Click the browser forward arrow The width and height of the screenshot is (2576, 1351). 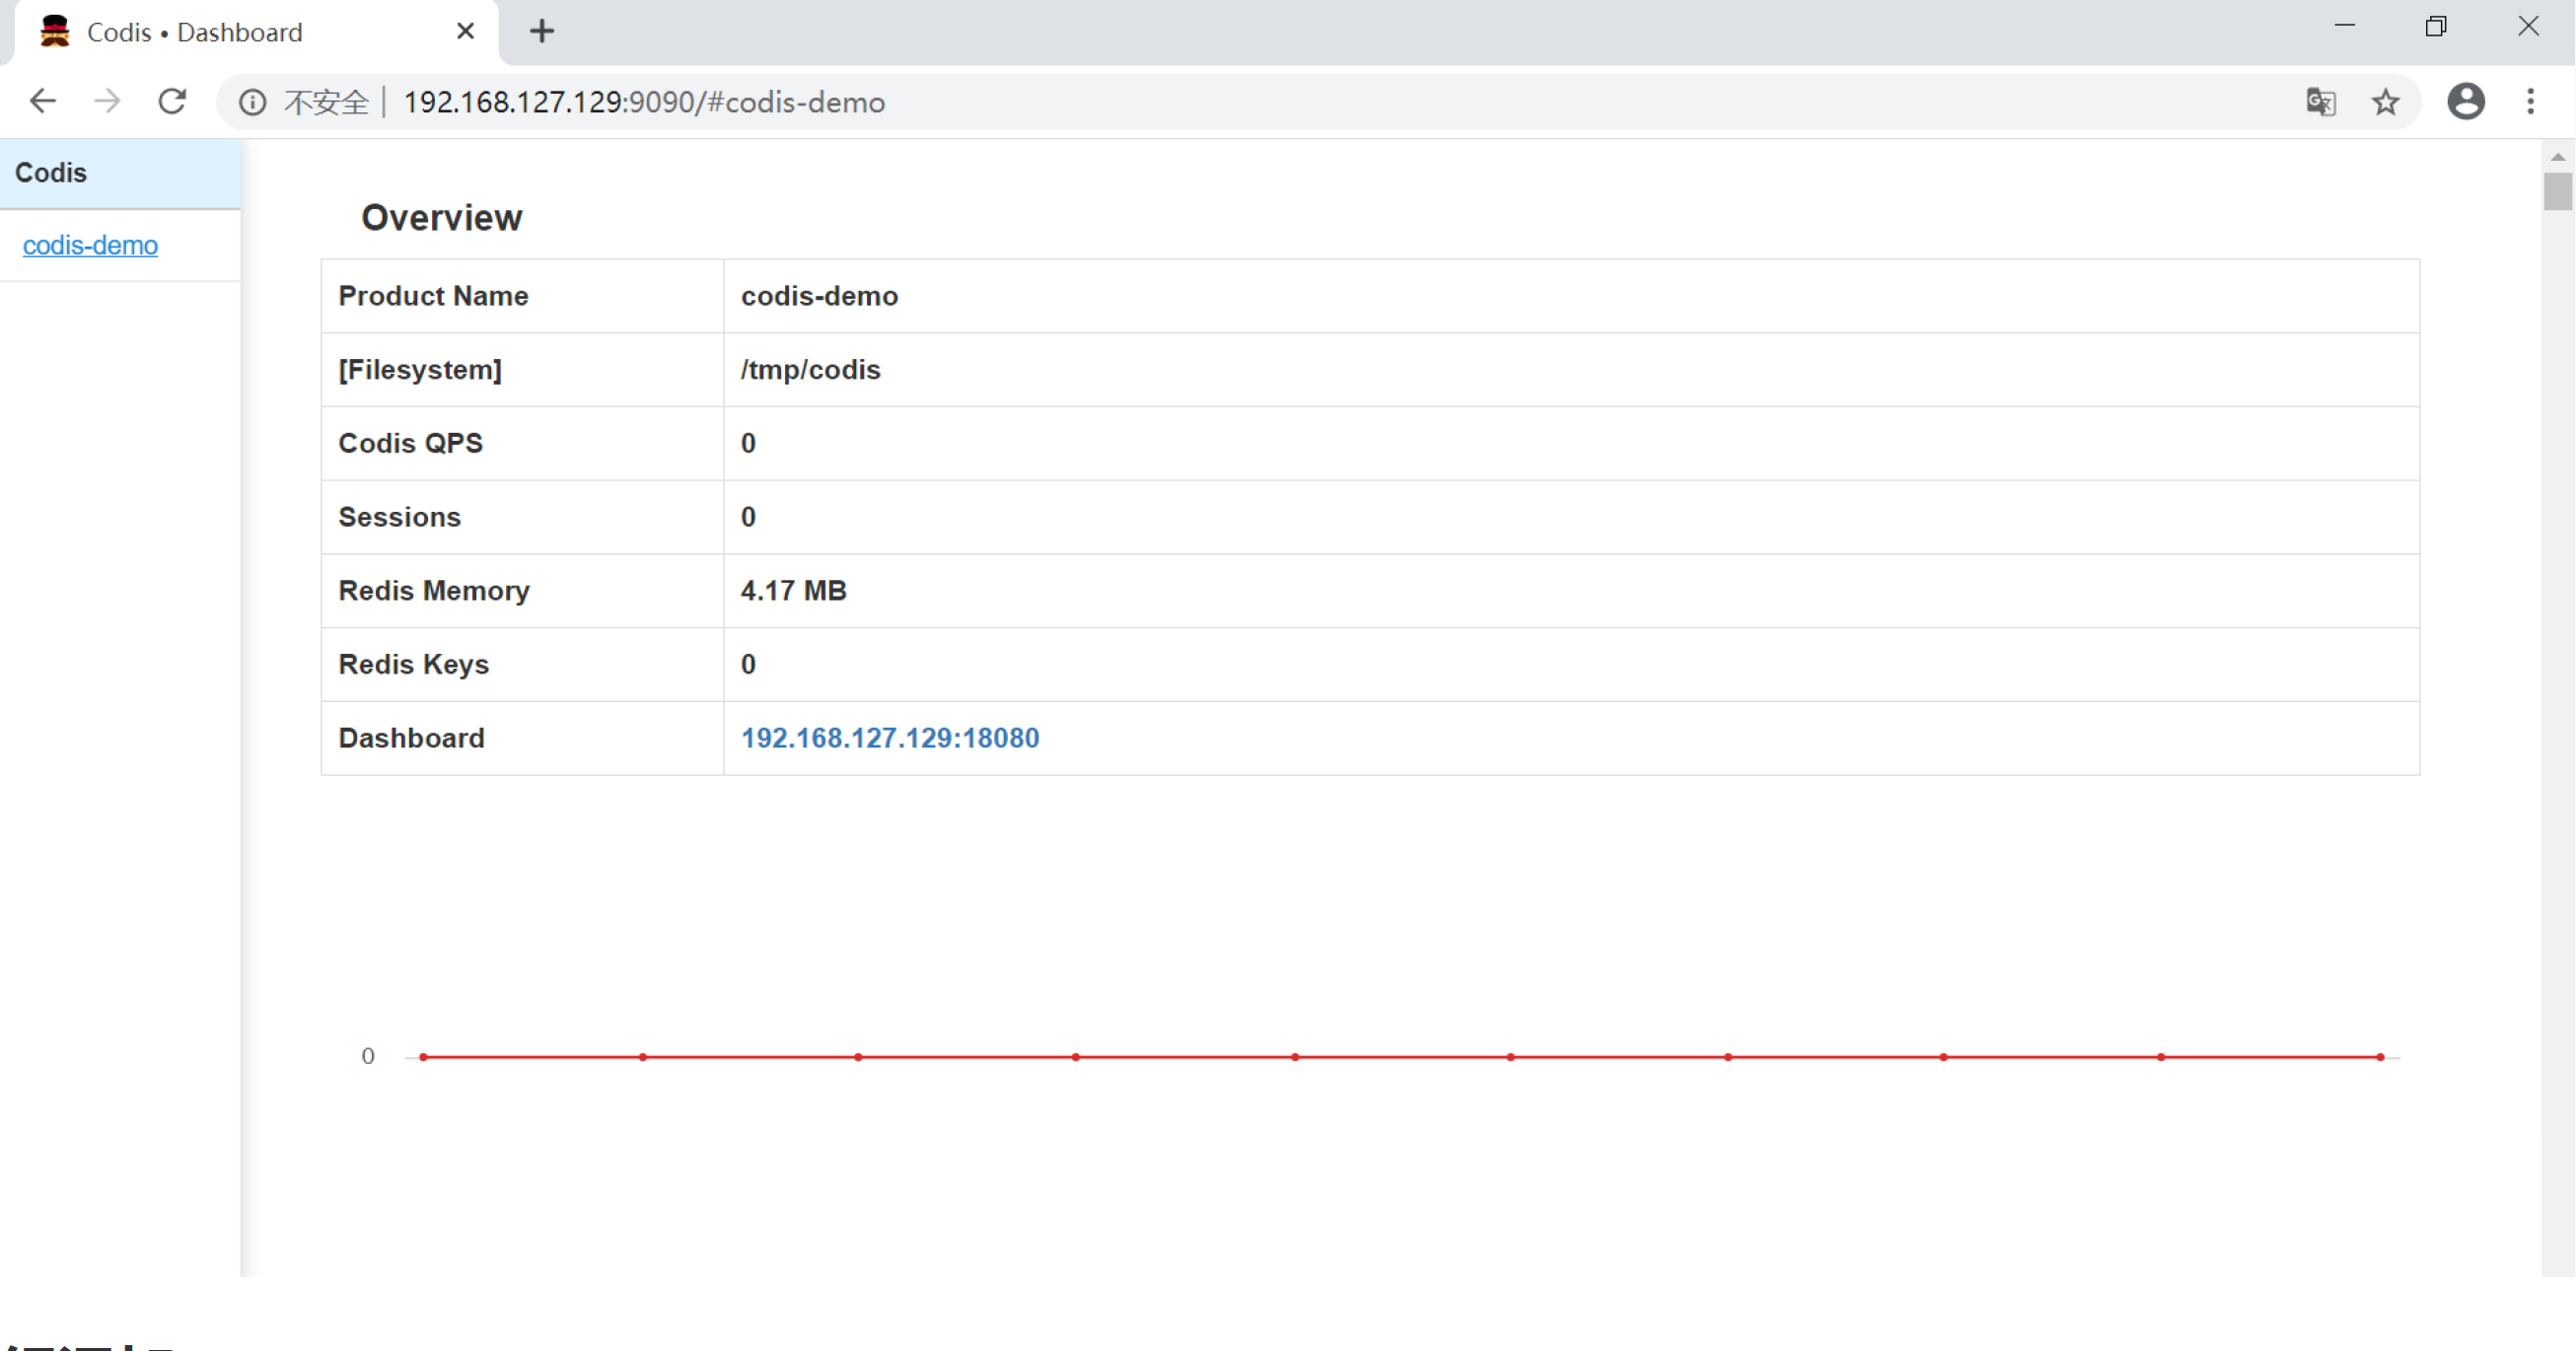point(107,101)
